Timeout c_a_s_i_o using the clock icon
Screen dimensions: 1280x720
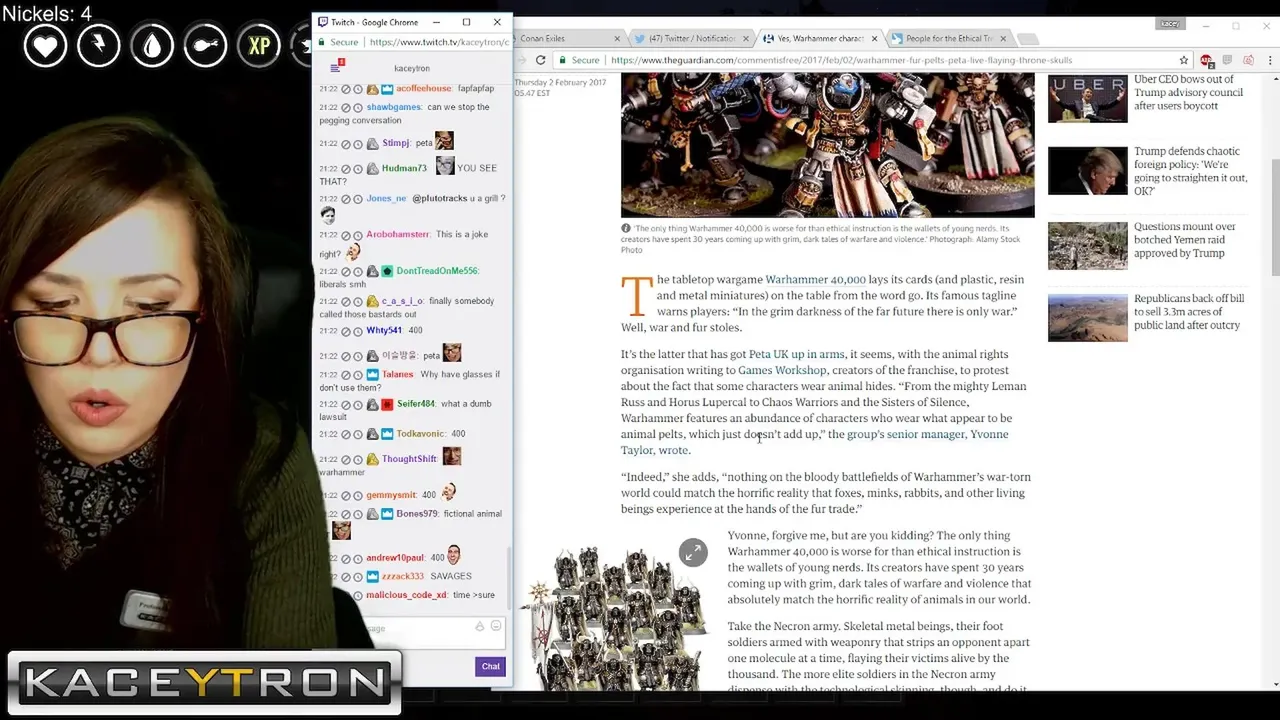click(358, 301)
